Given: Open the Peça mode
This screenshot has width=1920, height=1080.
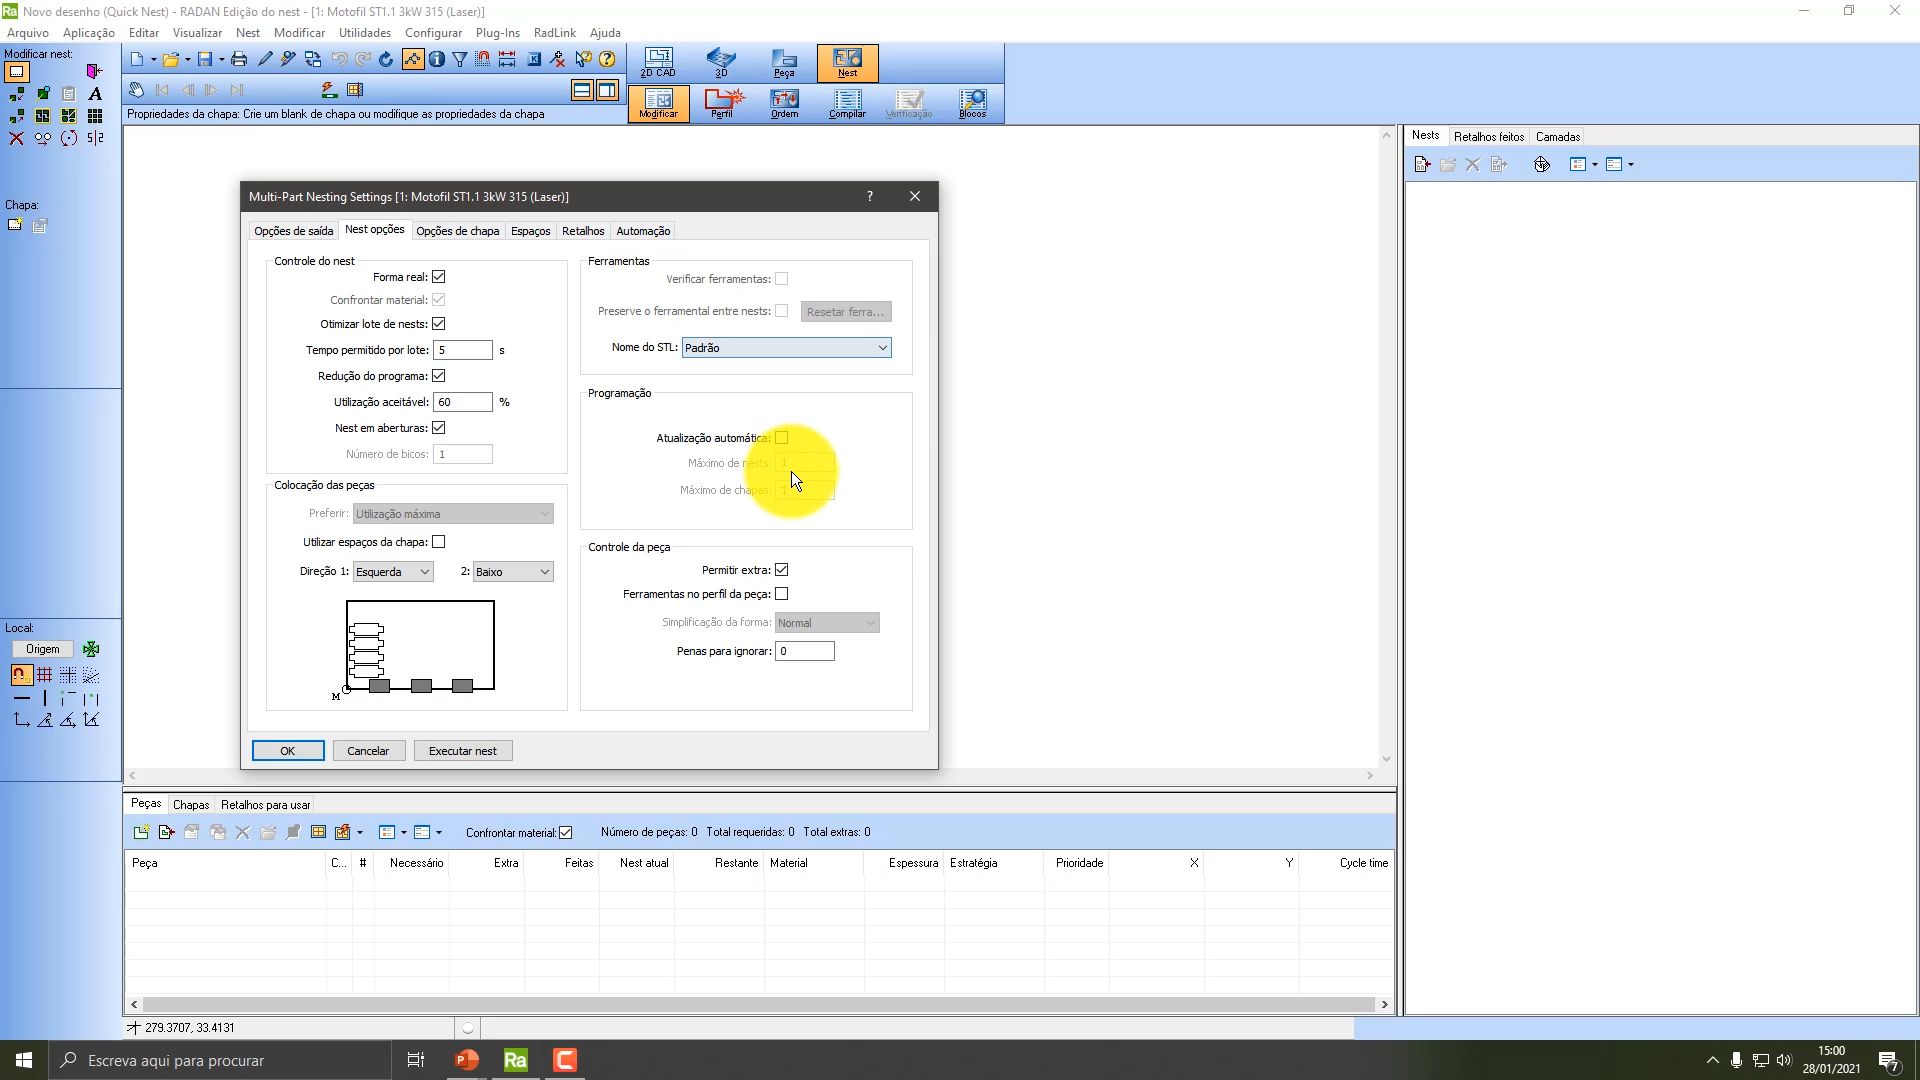Looking at the screenshot, I should point(784,62).
